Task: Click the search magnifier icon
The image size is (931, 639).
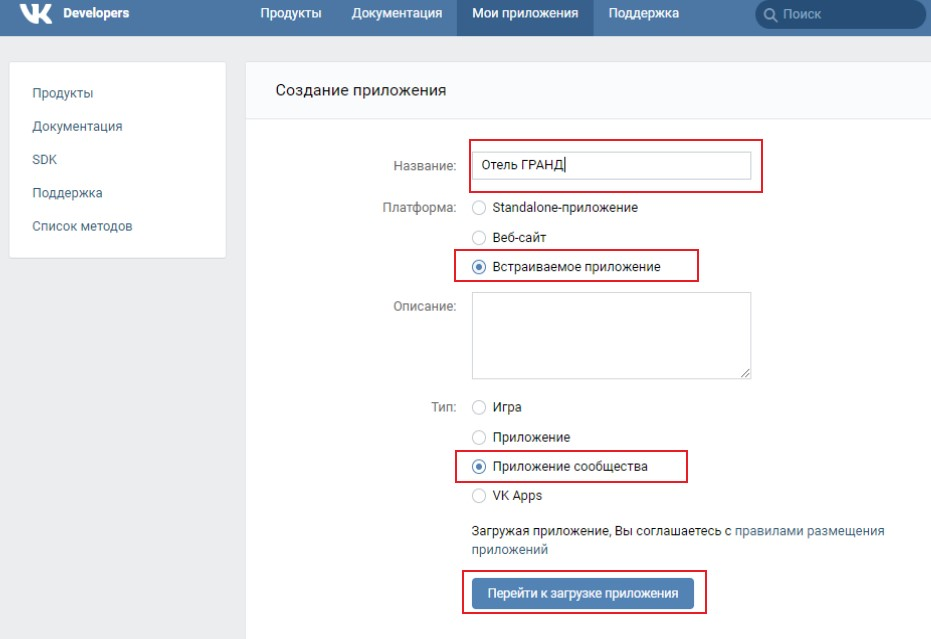Action: point(770,15)
